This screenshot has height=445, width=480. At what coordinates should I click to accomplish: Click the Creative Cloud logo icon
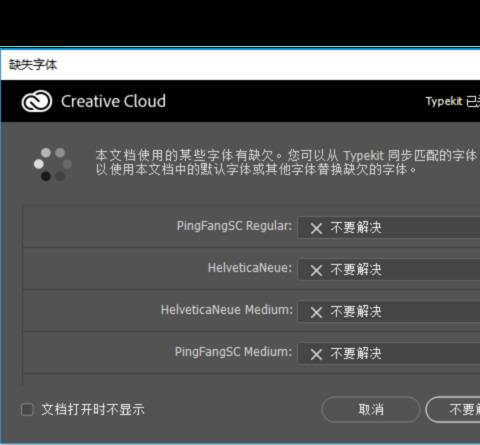click(37, 101)
